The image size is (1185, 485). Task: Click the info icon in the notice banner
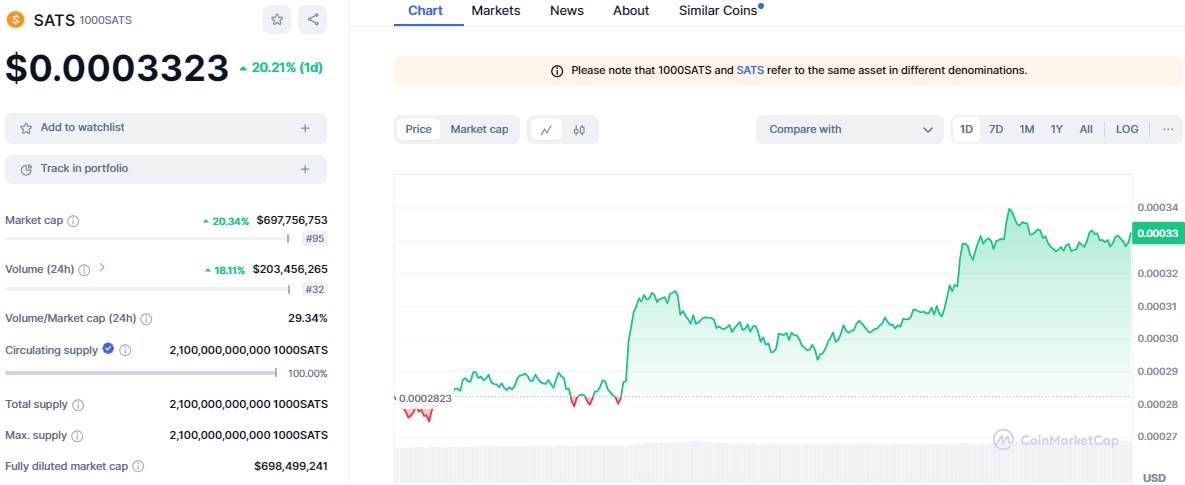point(557,71)
